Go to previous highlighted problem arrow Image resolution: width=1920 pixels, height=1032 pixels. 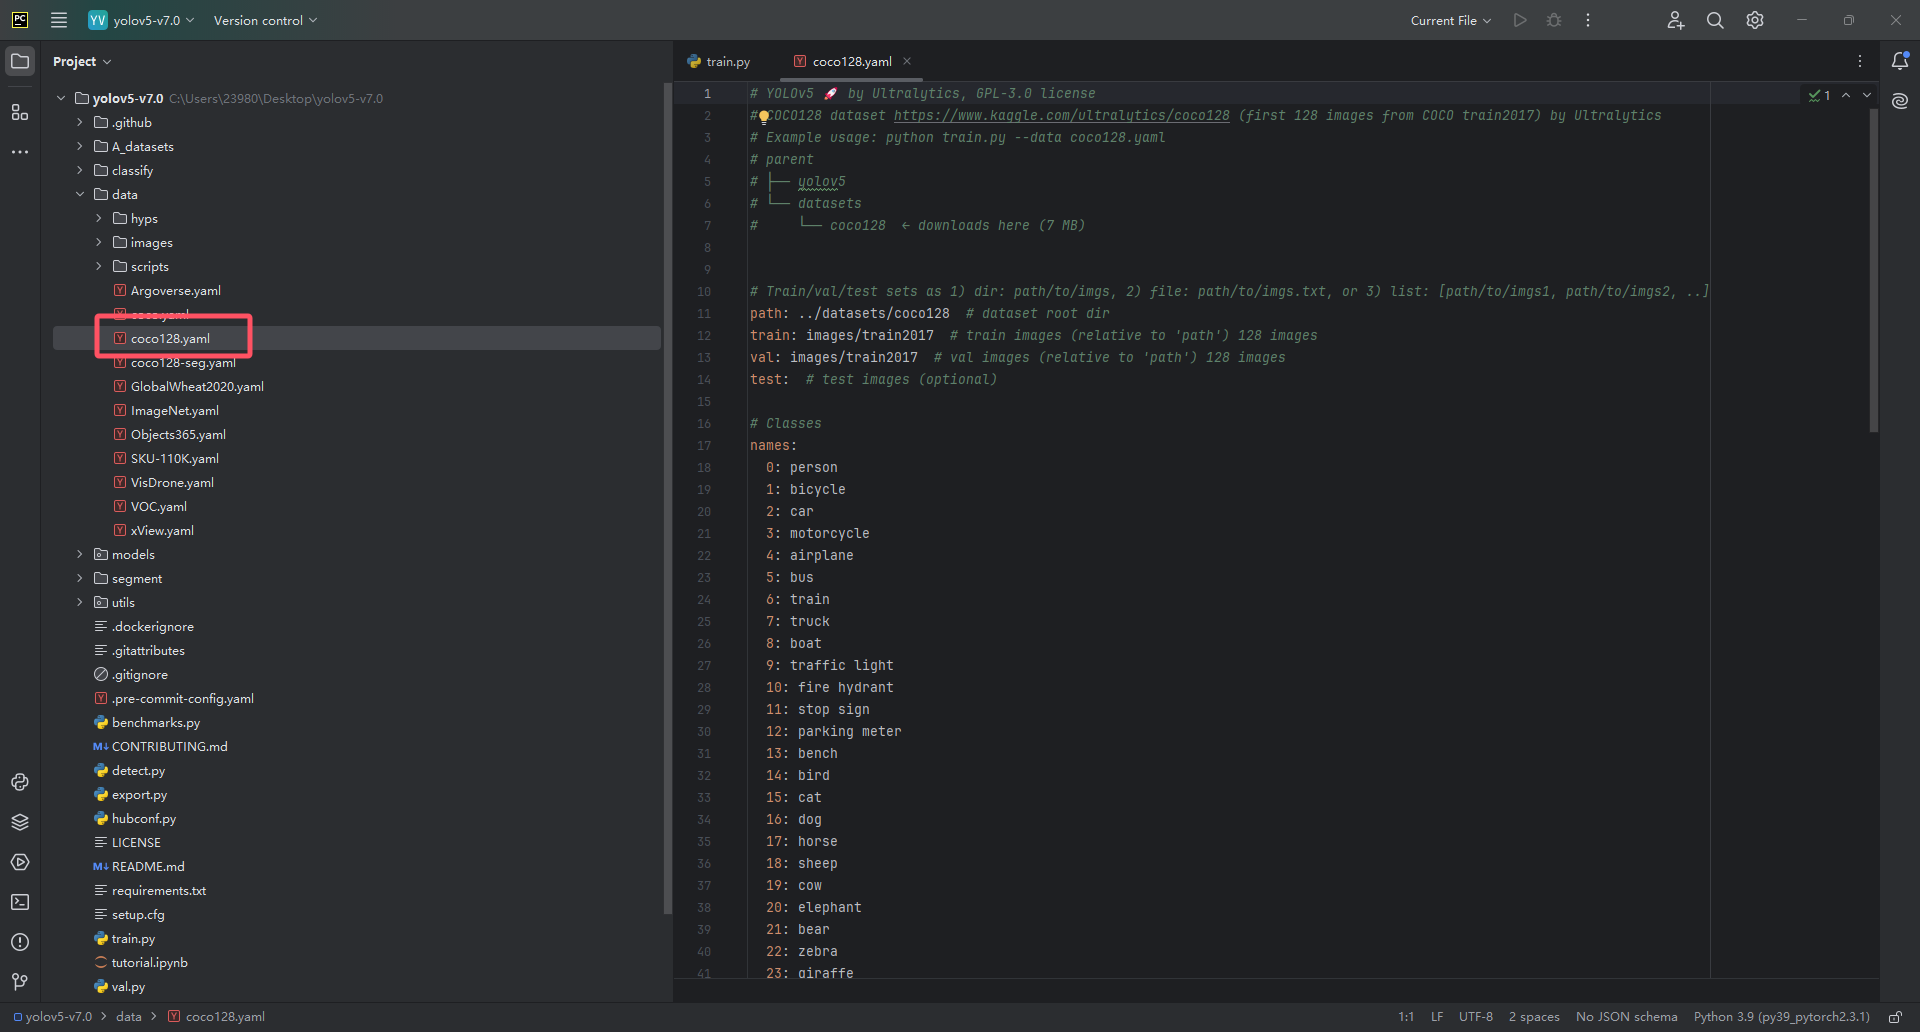1846,95
